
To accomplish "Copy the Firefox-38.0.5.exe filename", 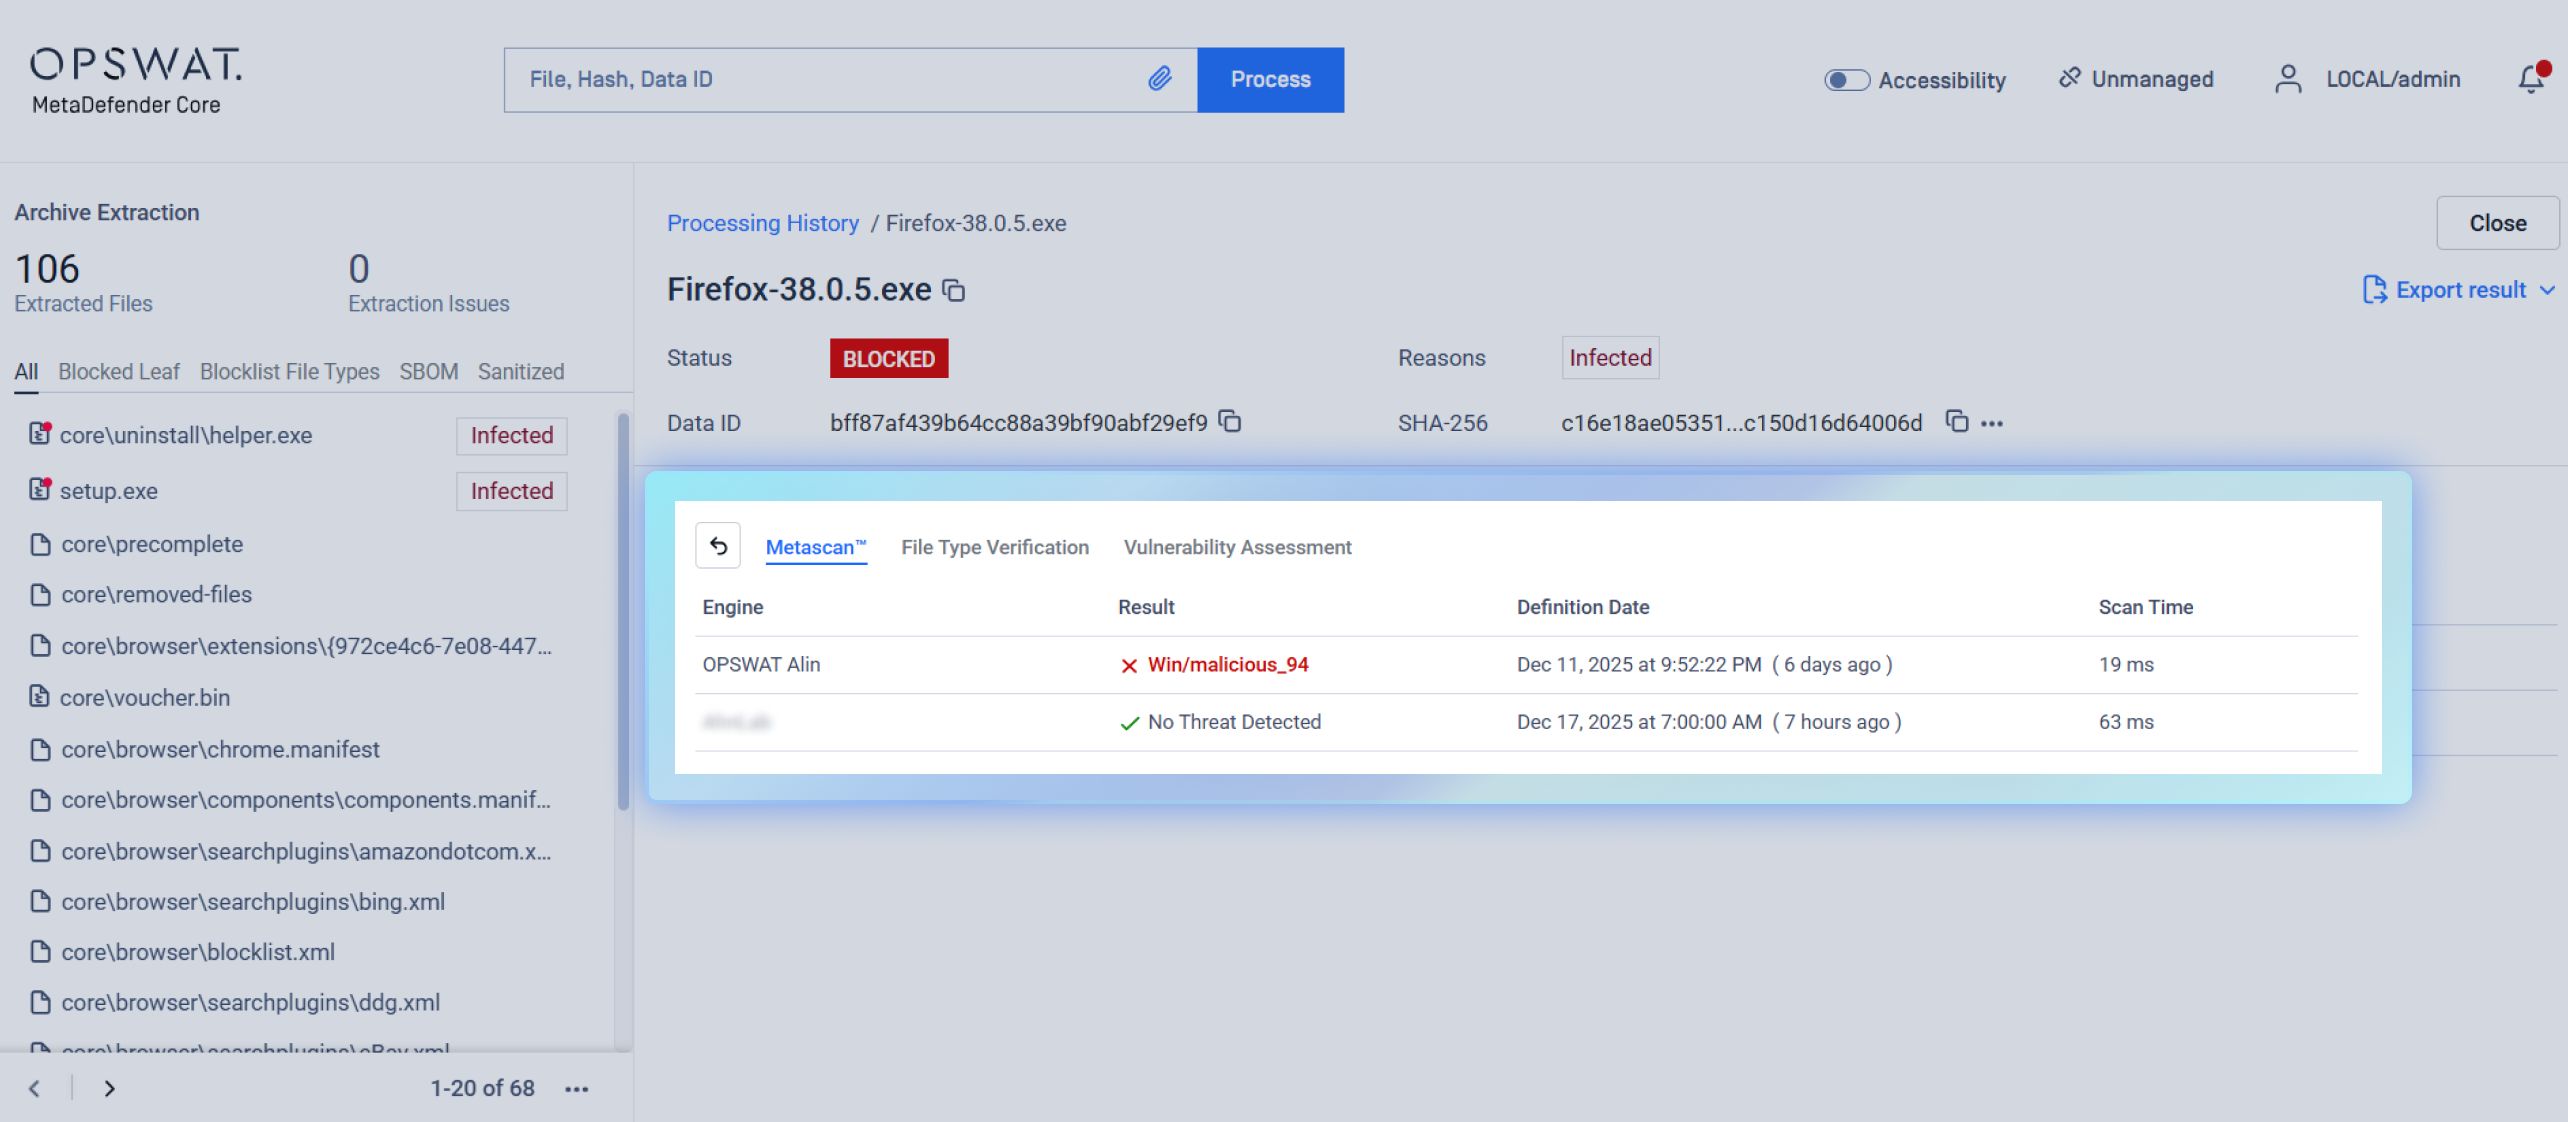I will (955, 291).
